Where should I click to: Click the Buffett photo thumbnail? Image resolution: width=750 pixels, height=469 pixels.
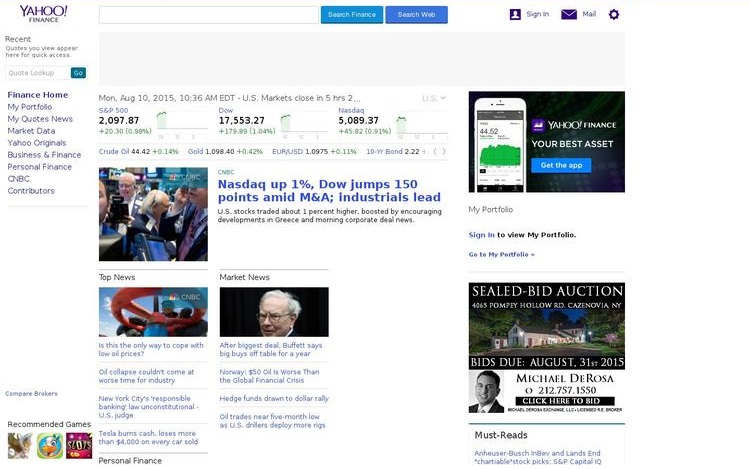coord(274,312)
